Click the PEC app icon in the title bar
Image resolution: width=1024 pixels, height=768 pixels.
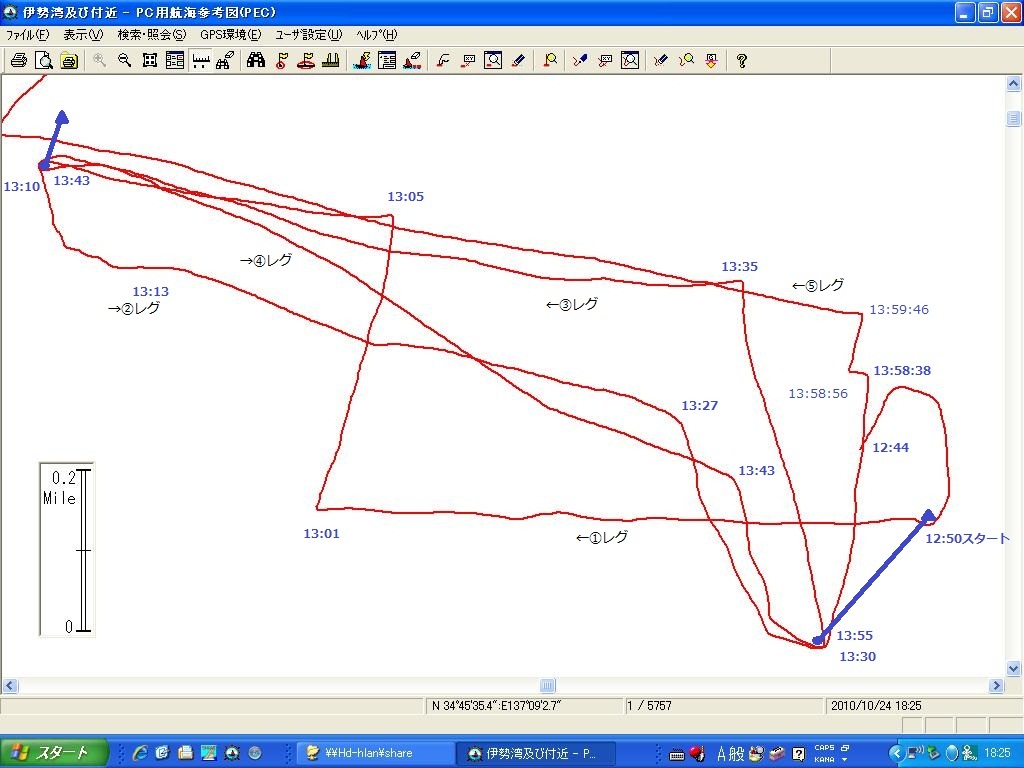pyautogui.click(x=10, y=12)
